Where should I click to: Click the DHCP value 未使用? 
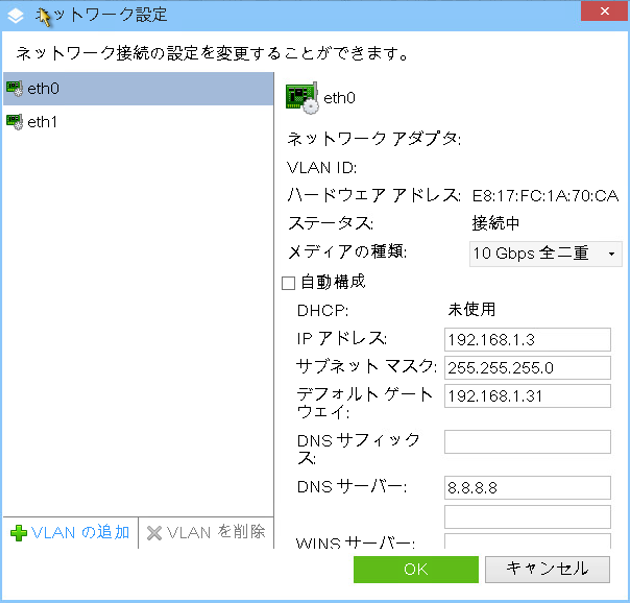click(472, 309)
